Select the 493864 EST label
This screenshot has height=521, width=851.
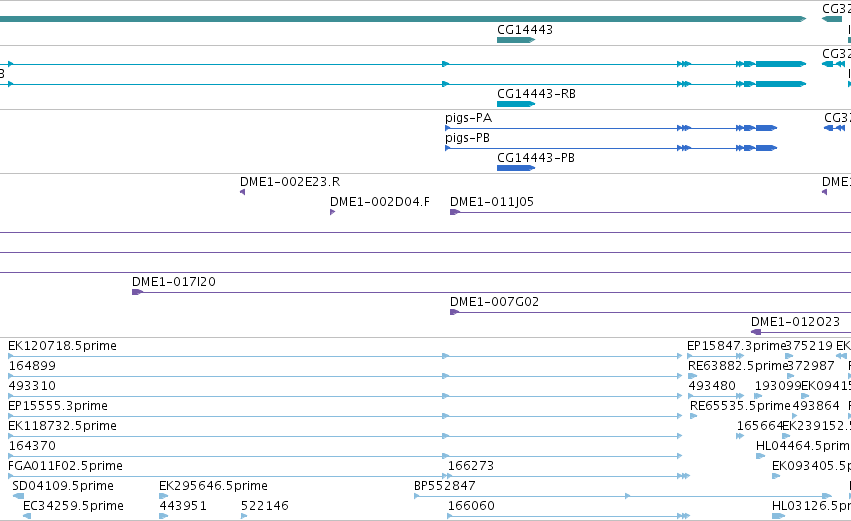pos(816,406)
